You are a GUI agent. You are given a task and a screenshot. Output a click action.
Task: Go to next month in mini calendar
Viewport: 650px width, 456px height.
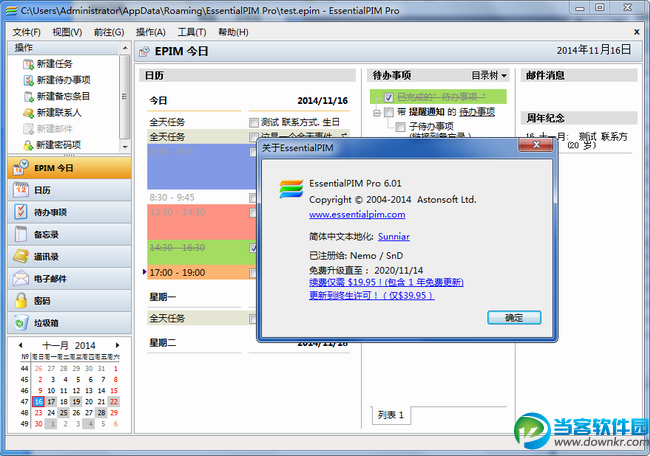(117, 345)
